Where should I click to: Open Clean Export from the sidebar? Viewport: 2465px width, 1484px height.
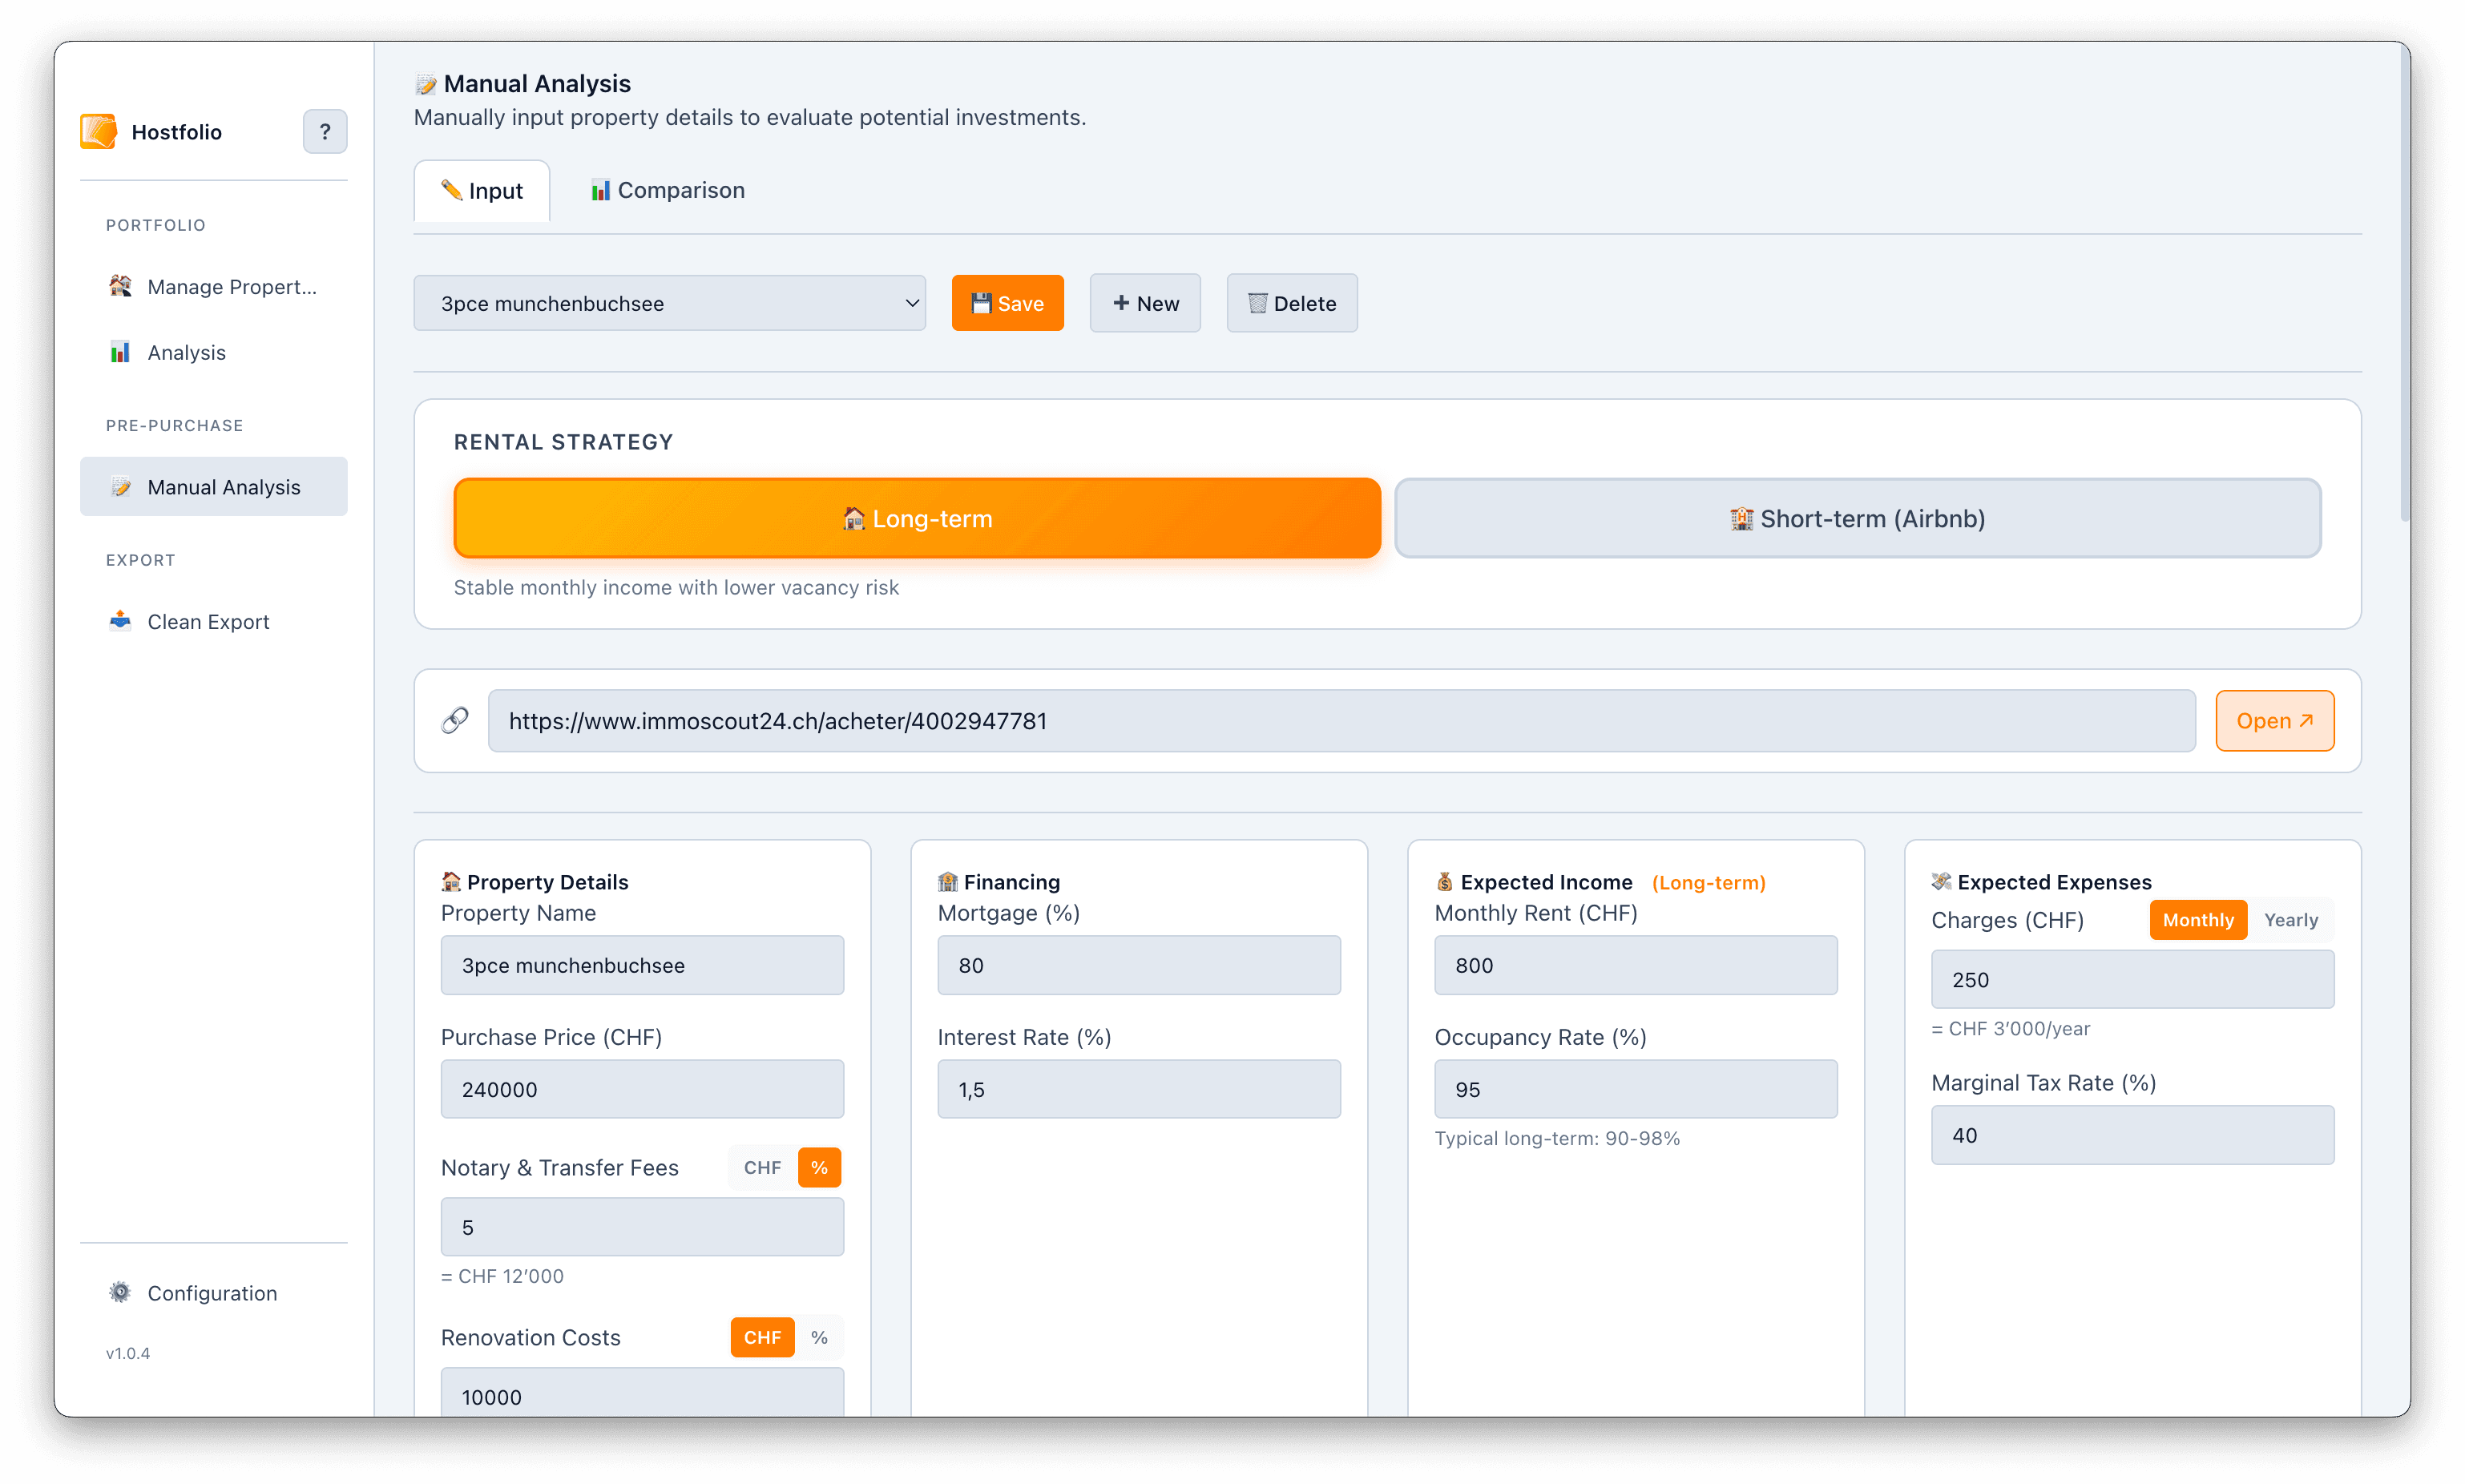coord(207,621)
